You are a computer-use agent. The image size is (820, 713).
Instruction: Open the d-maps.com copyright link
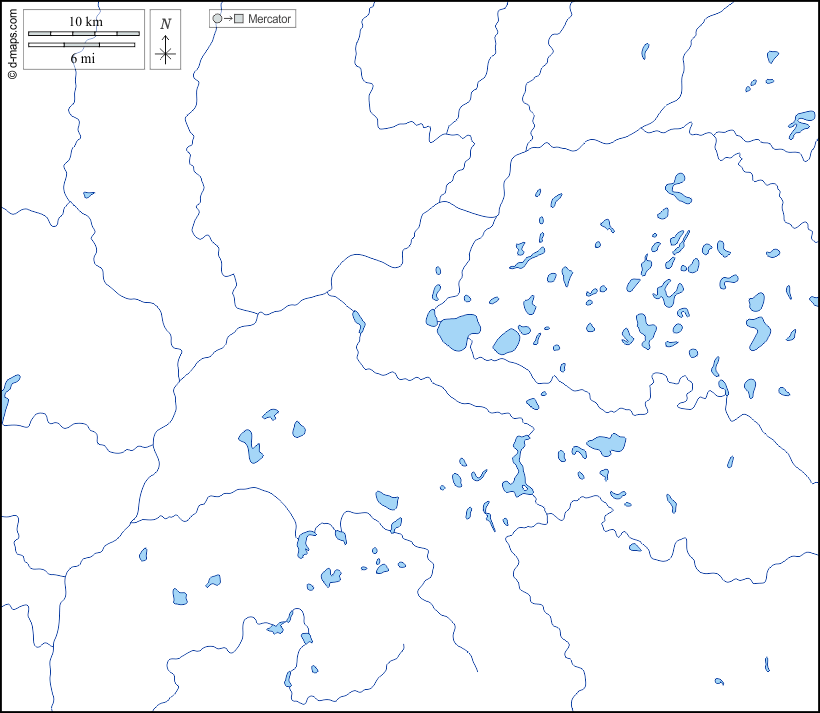click(x=11, y=41)
